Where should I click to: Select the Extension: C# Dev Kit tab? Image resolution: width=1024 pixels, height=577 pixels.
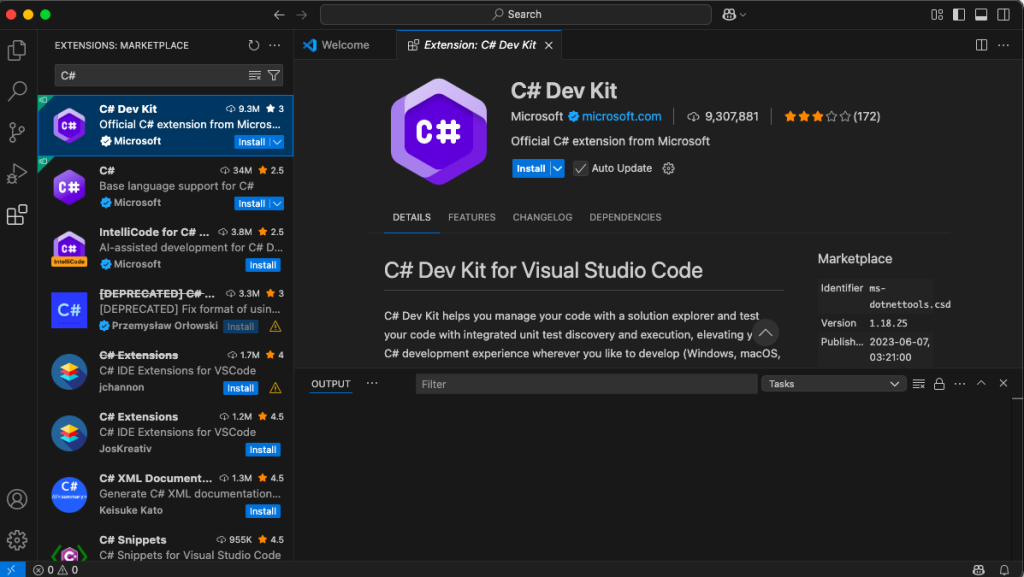[480, 45]
